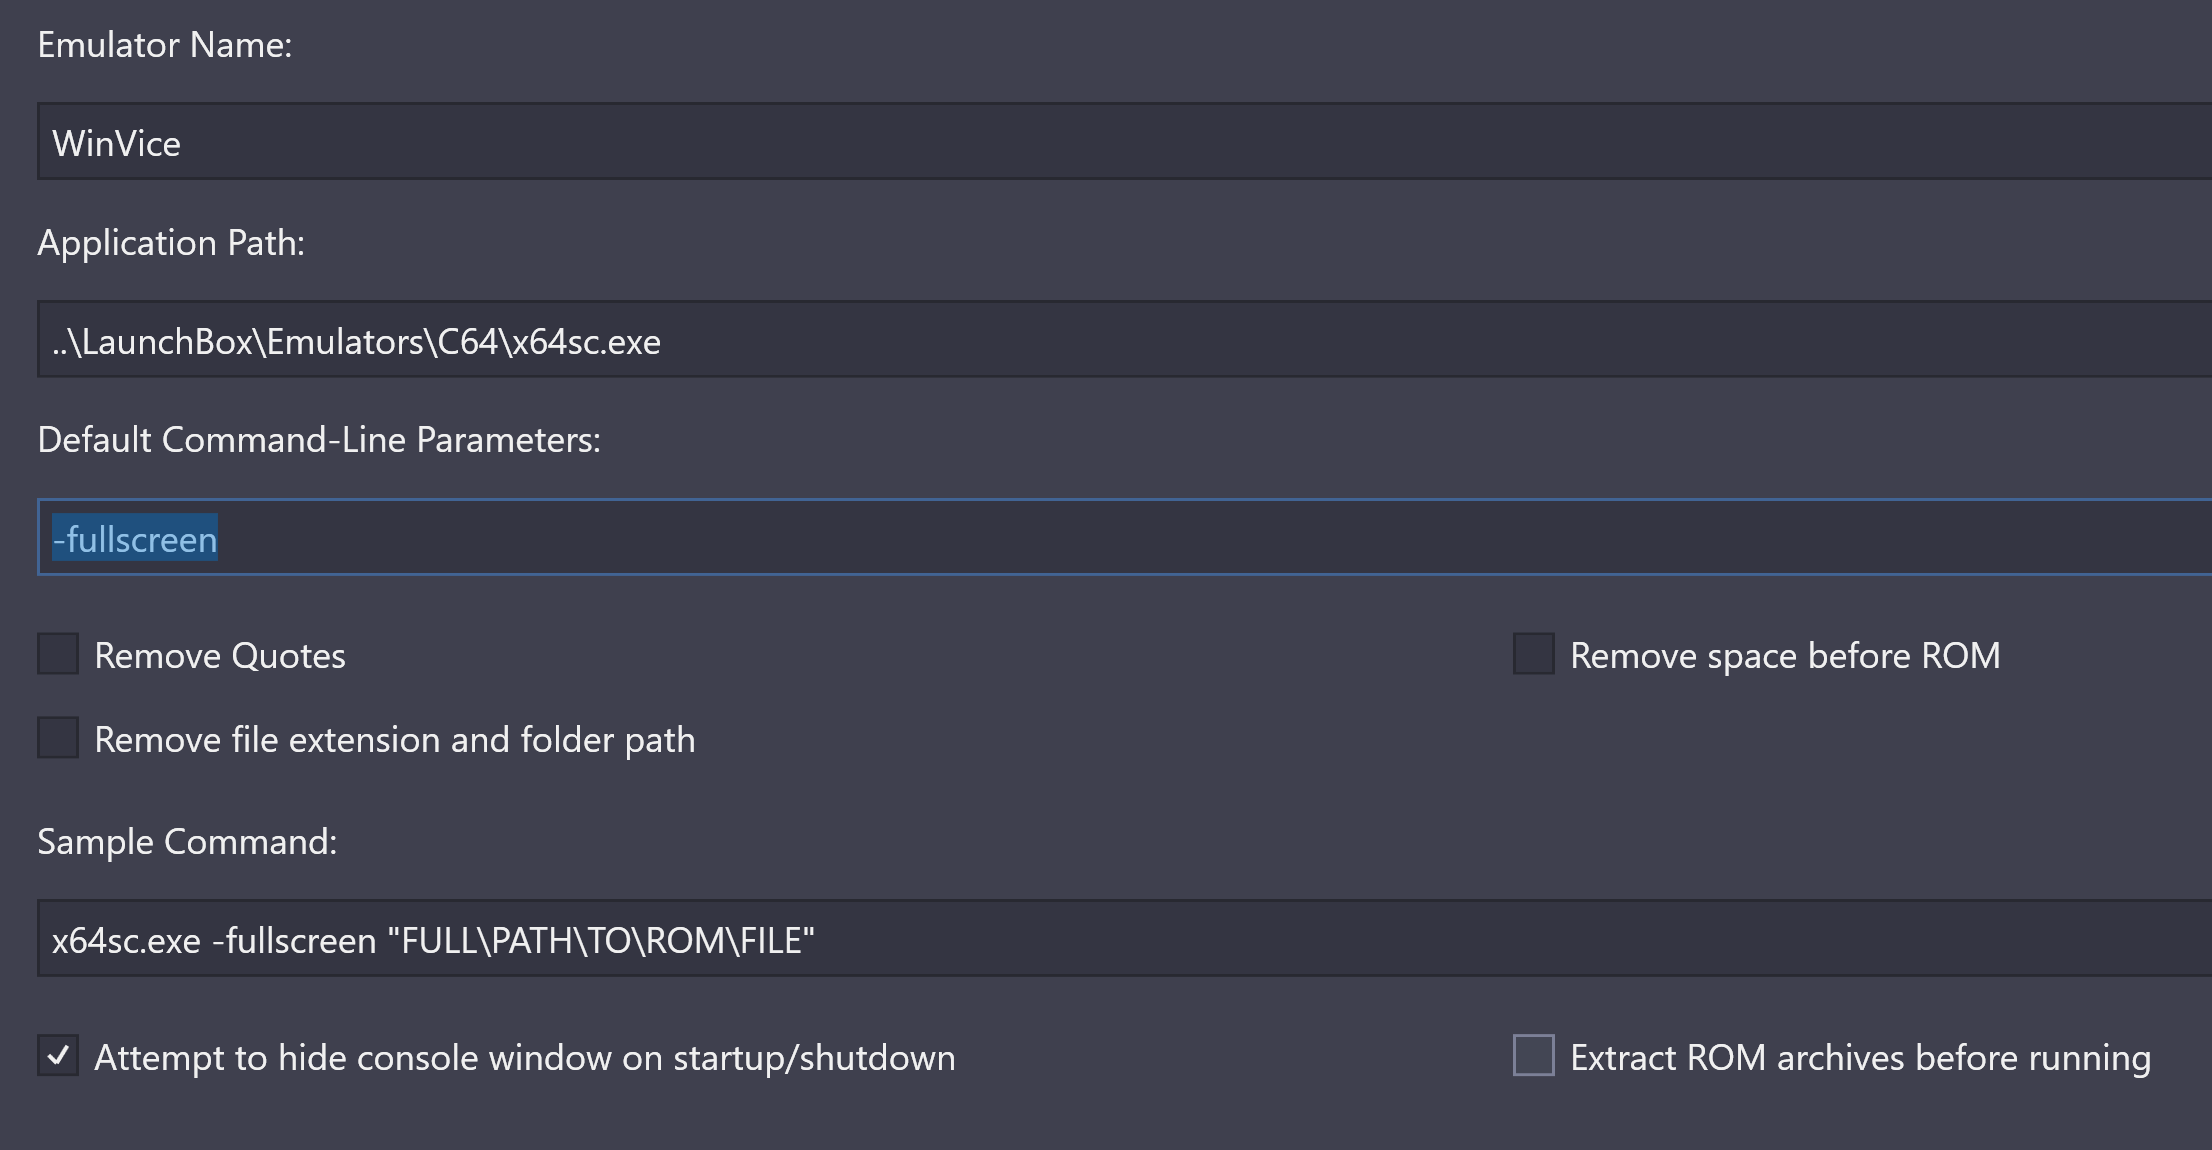Click the Remove Quotes label text
Screen dimensions: 2212x1150
click(220, 656)
